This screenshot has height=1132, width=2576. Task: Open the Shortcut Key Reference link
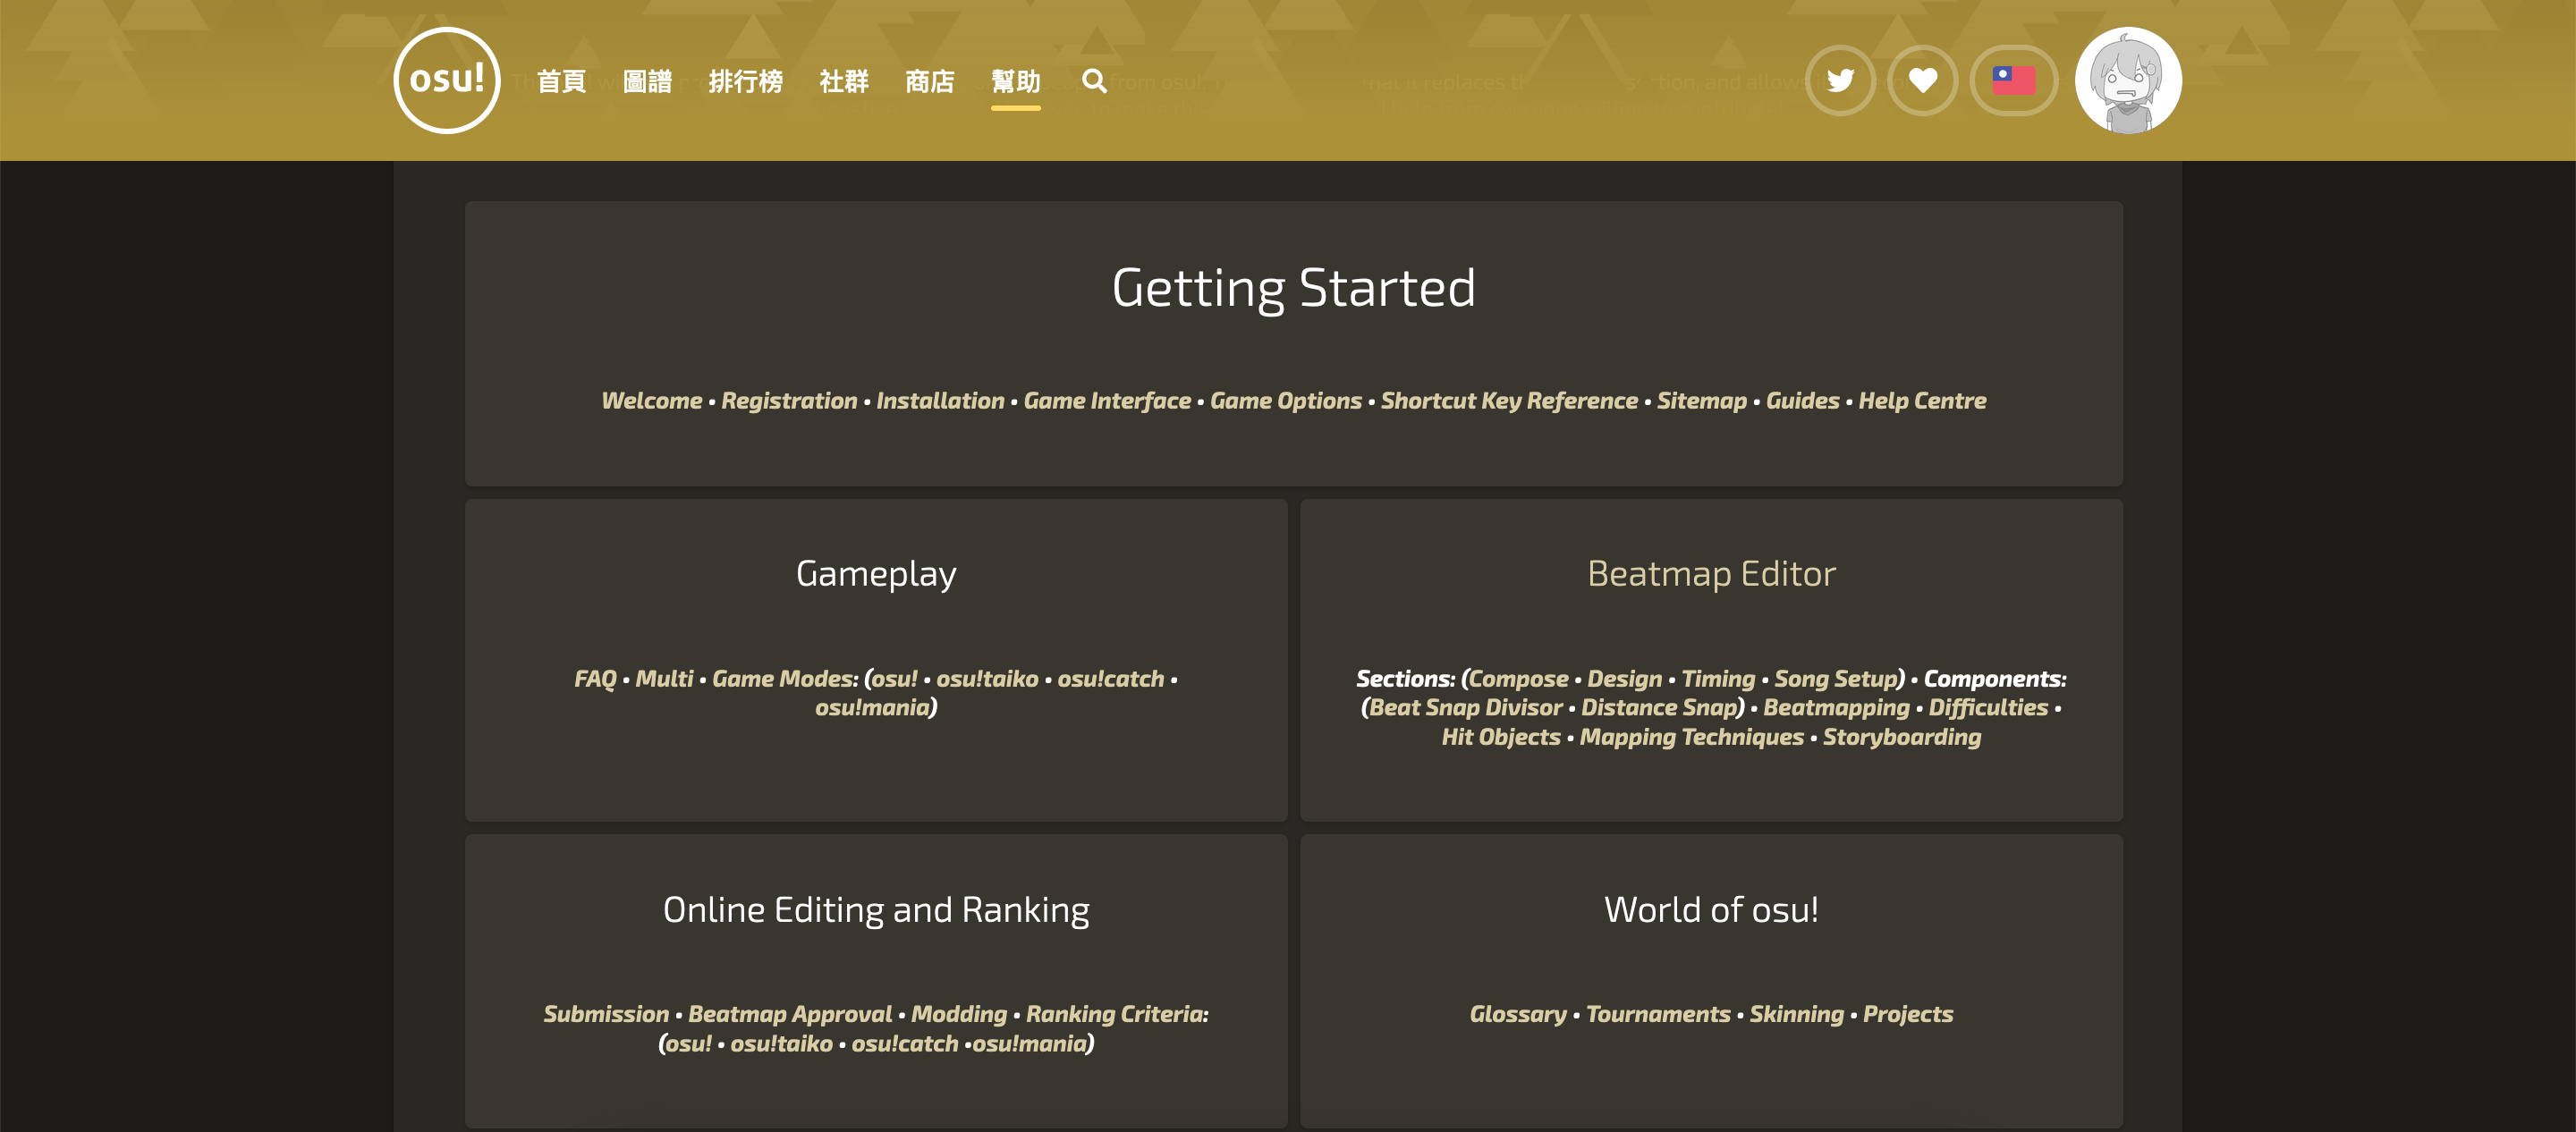pyautogui.click(x=1508, y=400)
